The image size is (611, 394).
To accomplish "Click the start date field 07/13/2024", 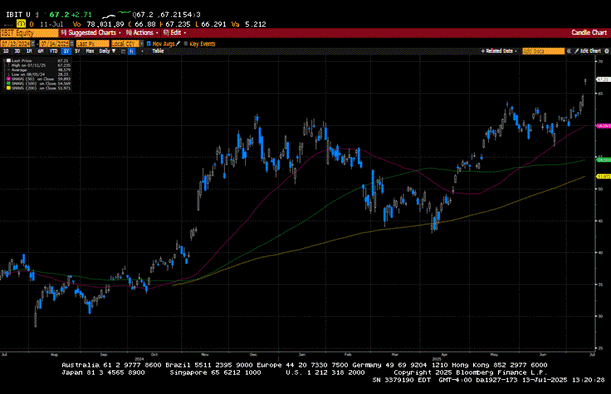I will pos(16,44).
